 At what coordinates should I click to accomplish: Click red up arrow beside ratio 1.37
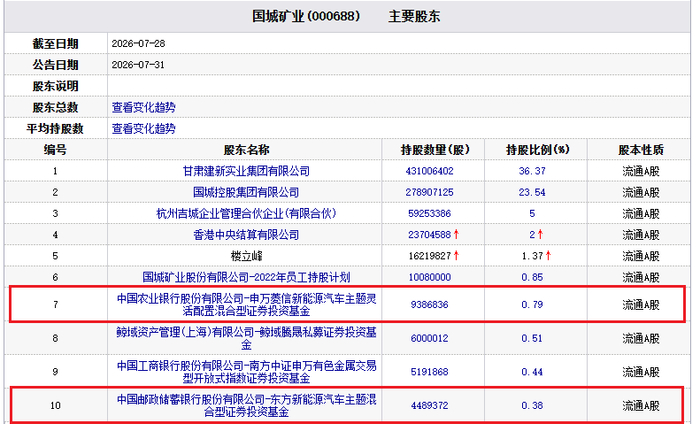548,256
